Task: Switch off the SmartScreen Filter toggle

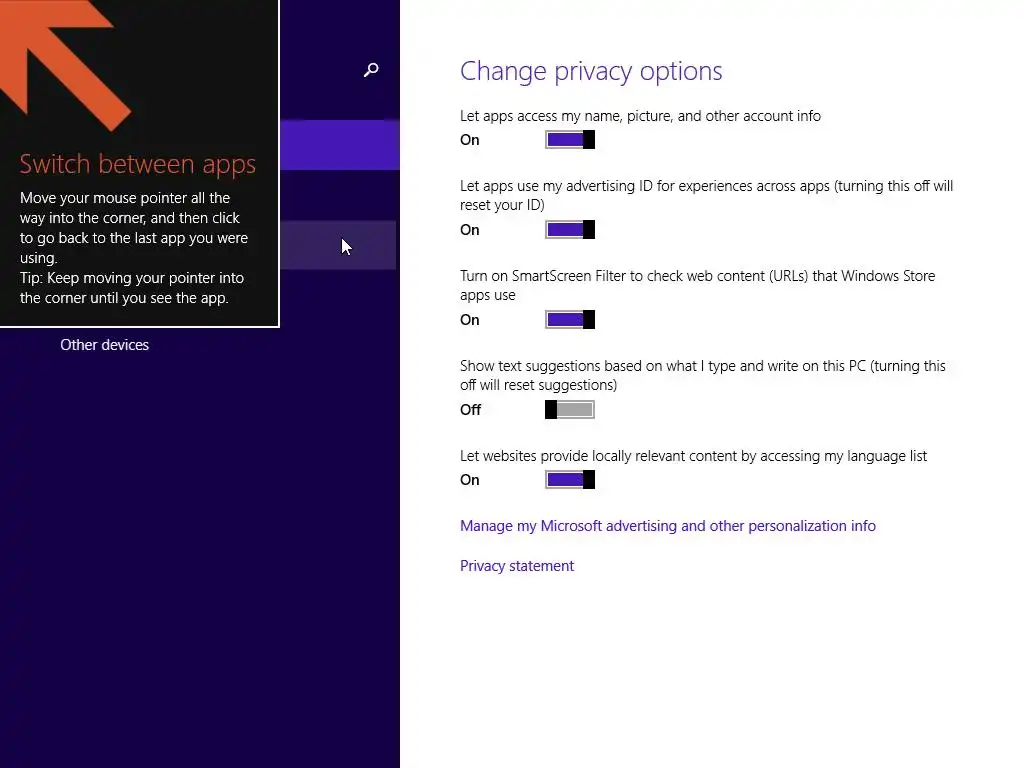Action: point(570,320)
